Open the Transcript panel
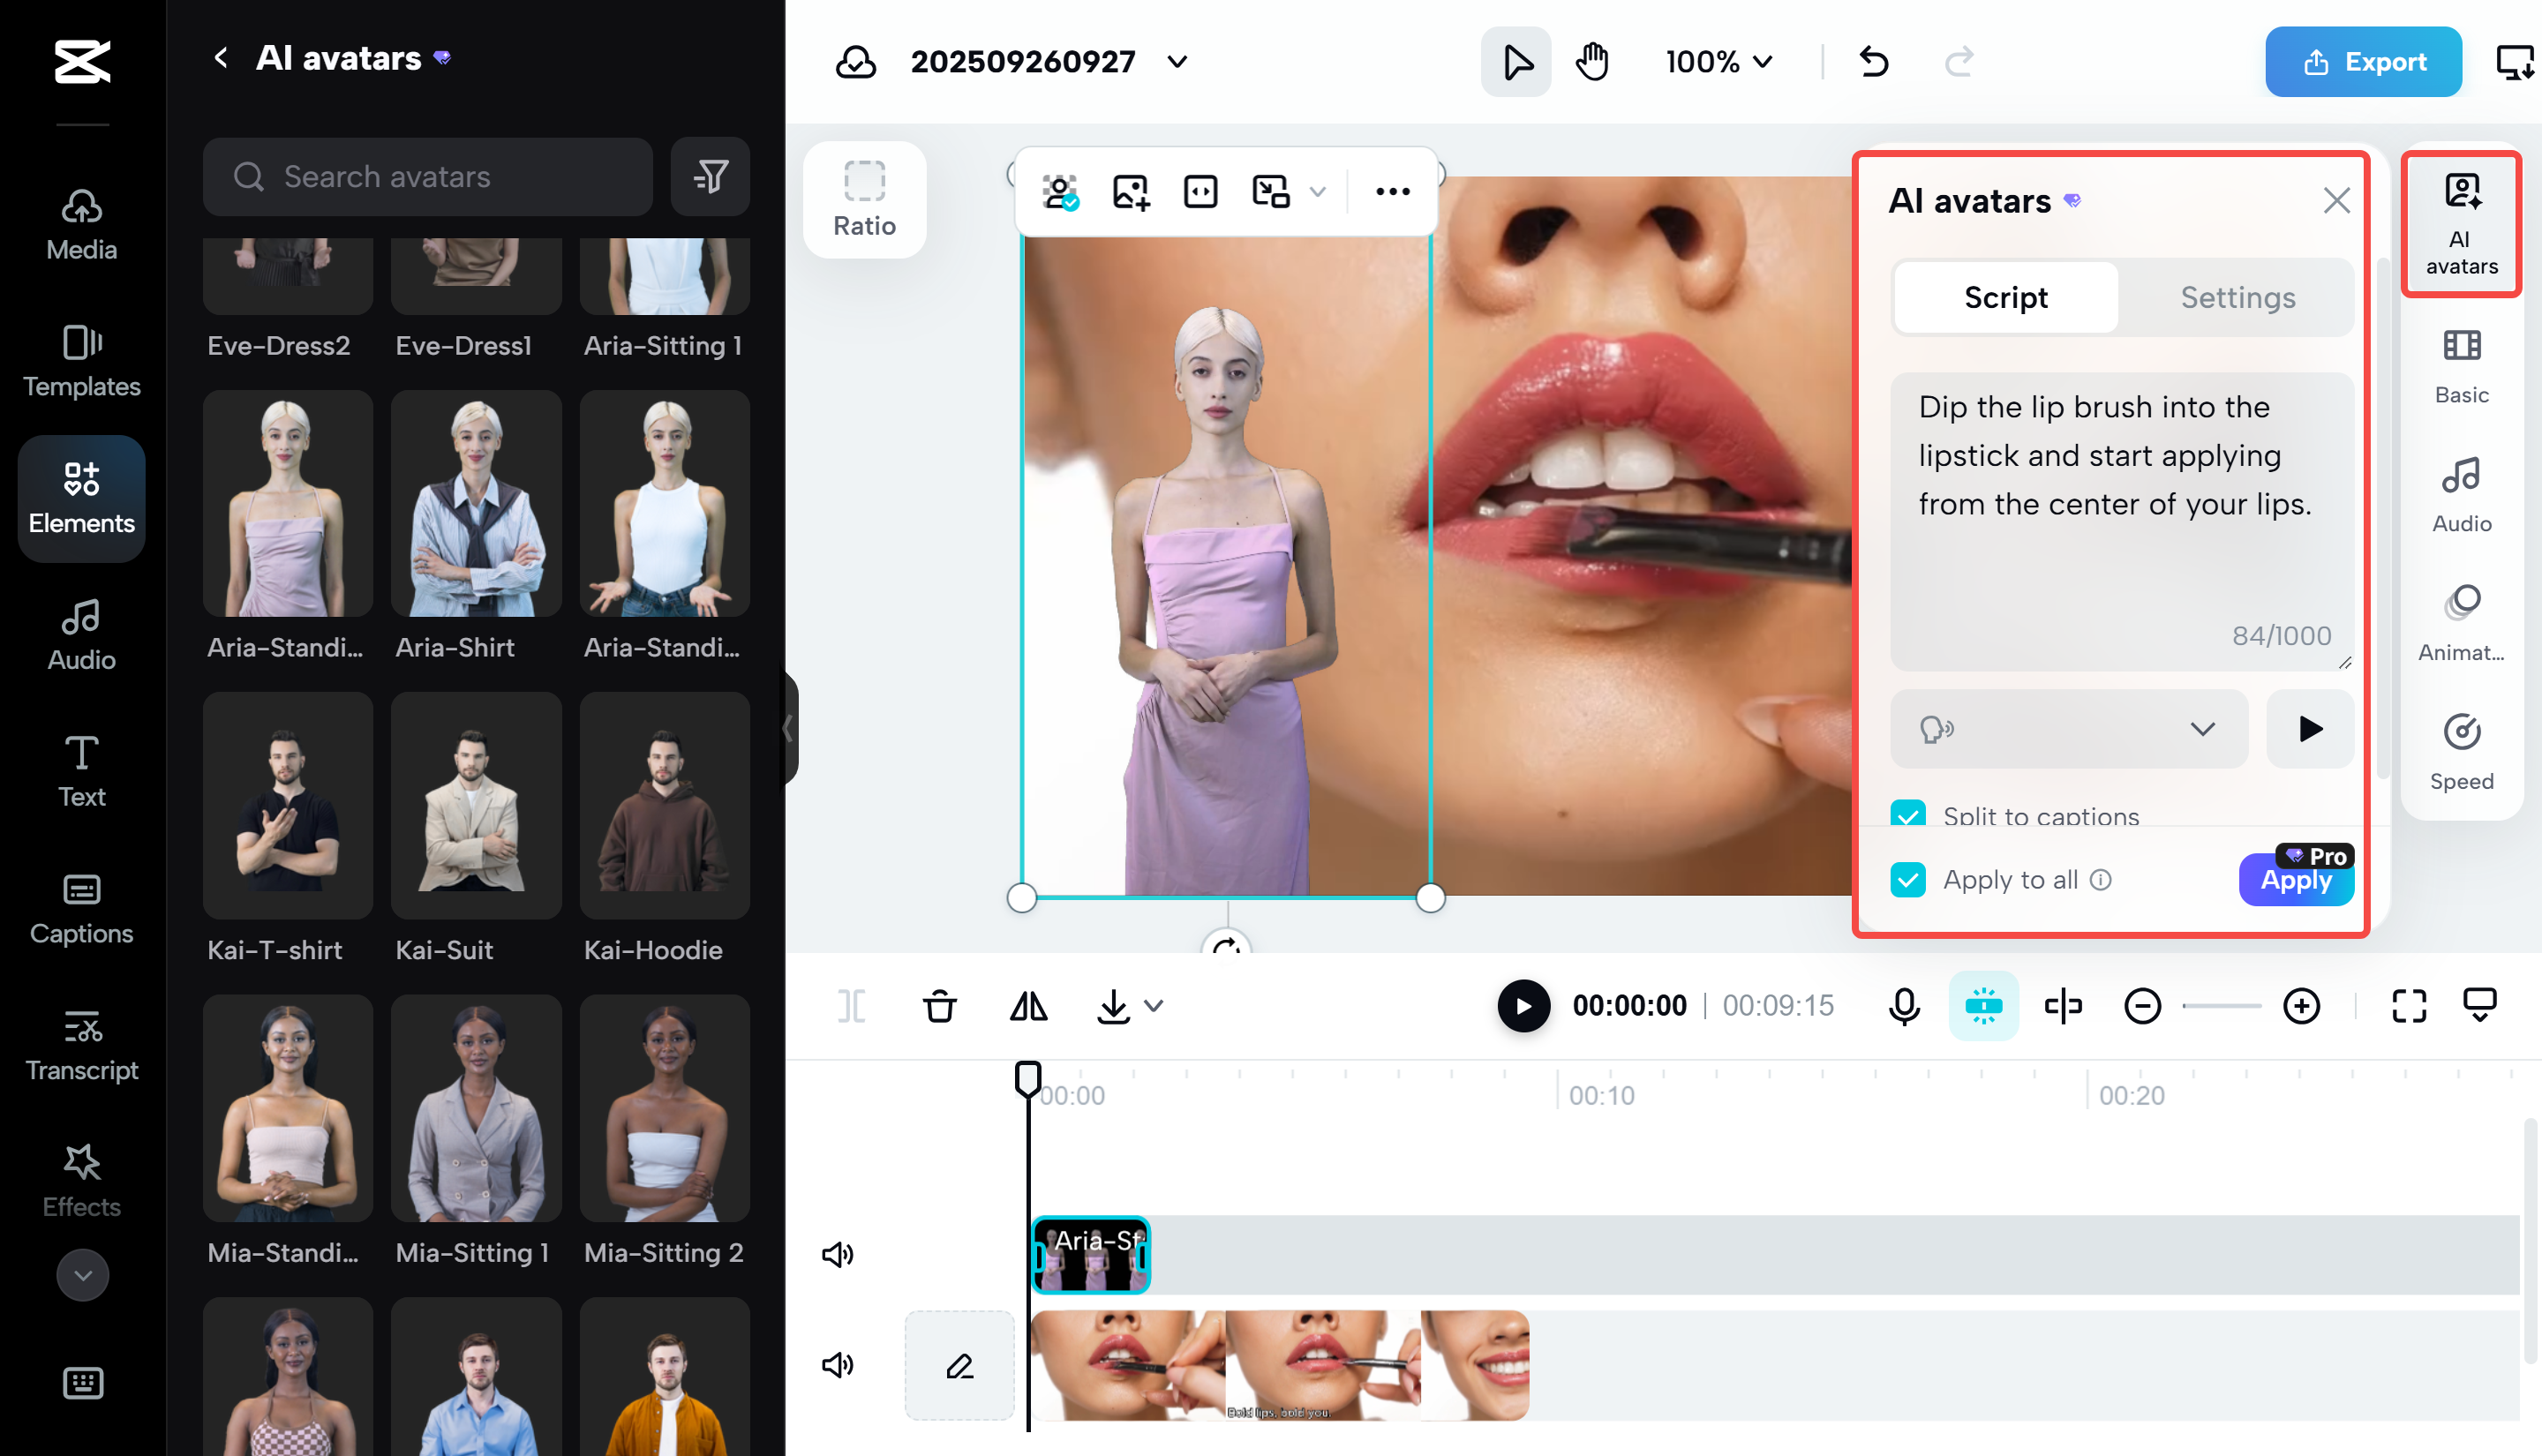2542x1456 pixels. [x=82, y=1045]
